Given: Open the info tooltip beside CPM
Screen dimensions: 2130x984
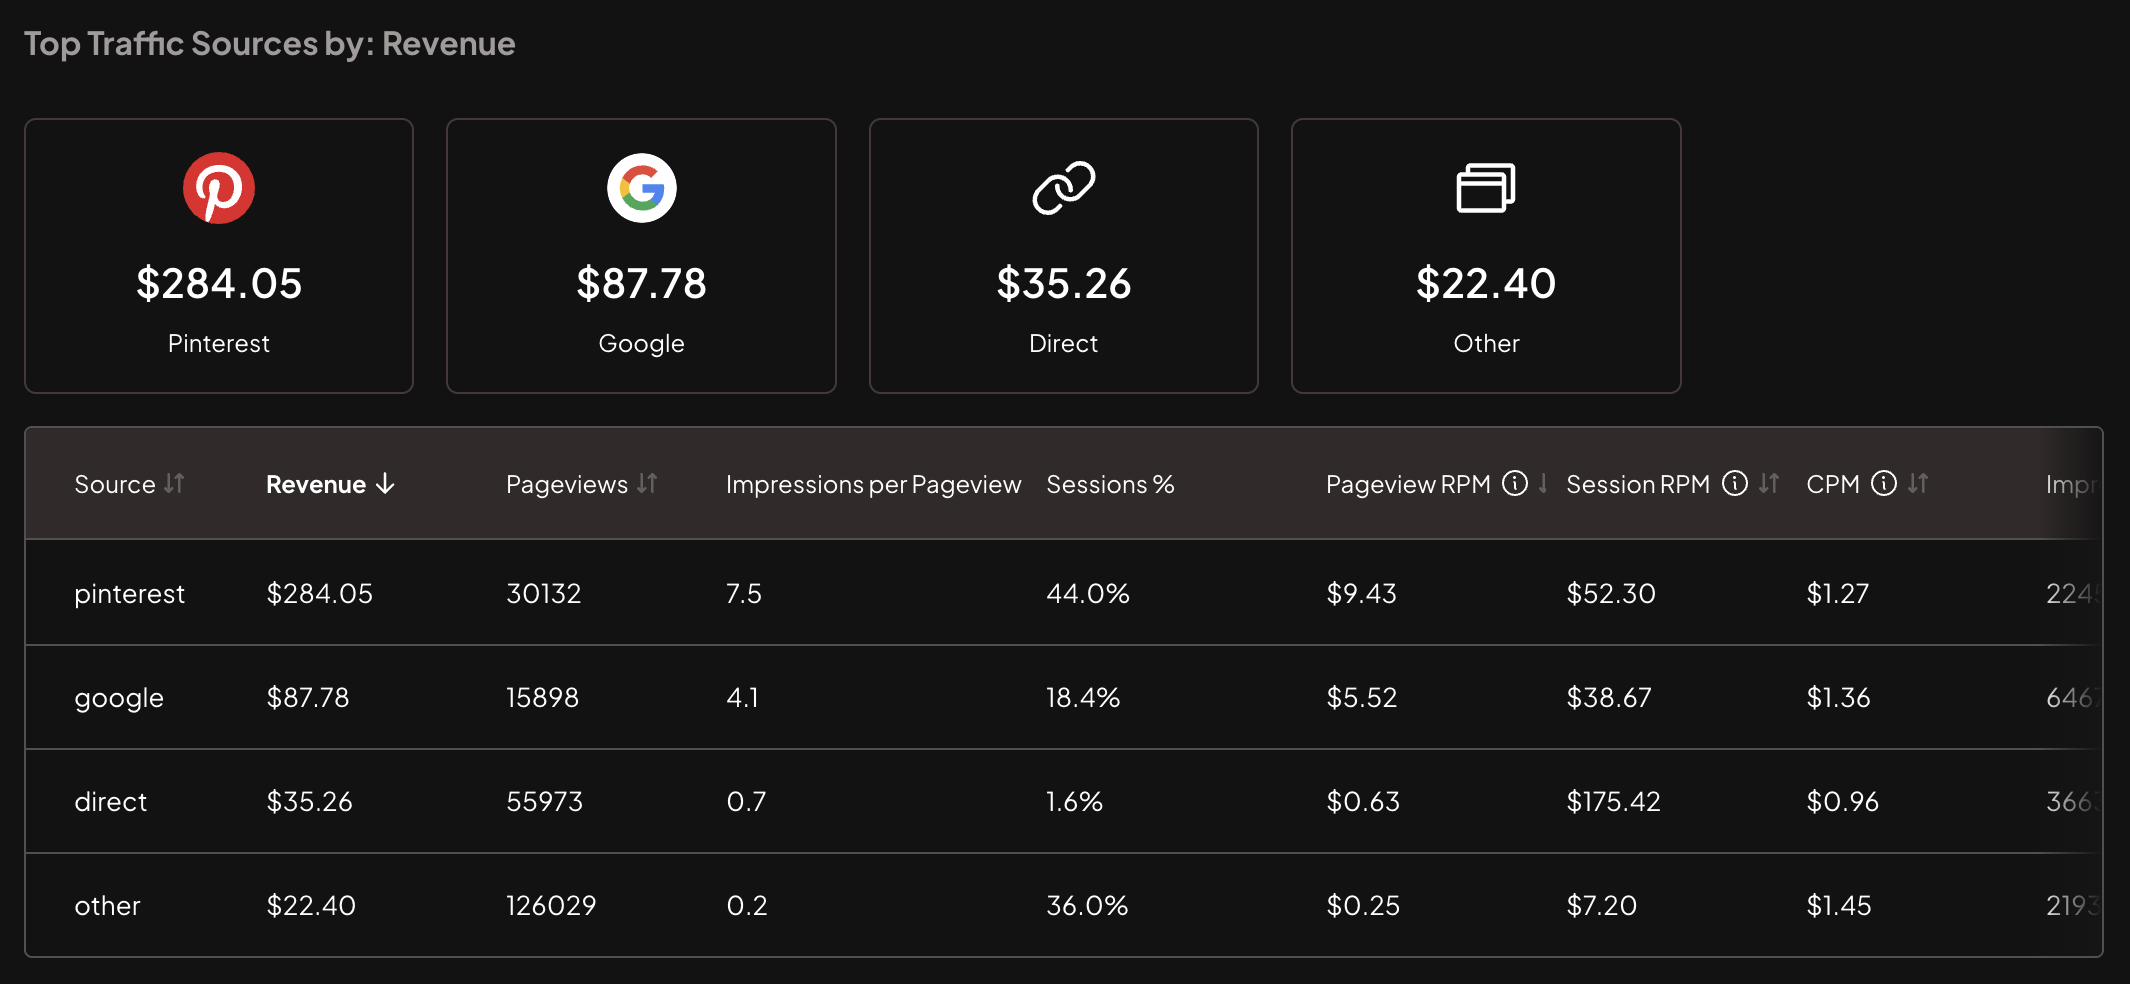Looking at the screenshot, I should (x=1885, y=483).
